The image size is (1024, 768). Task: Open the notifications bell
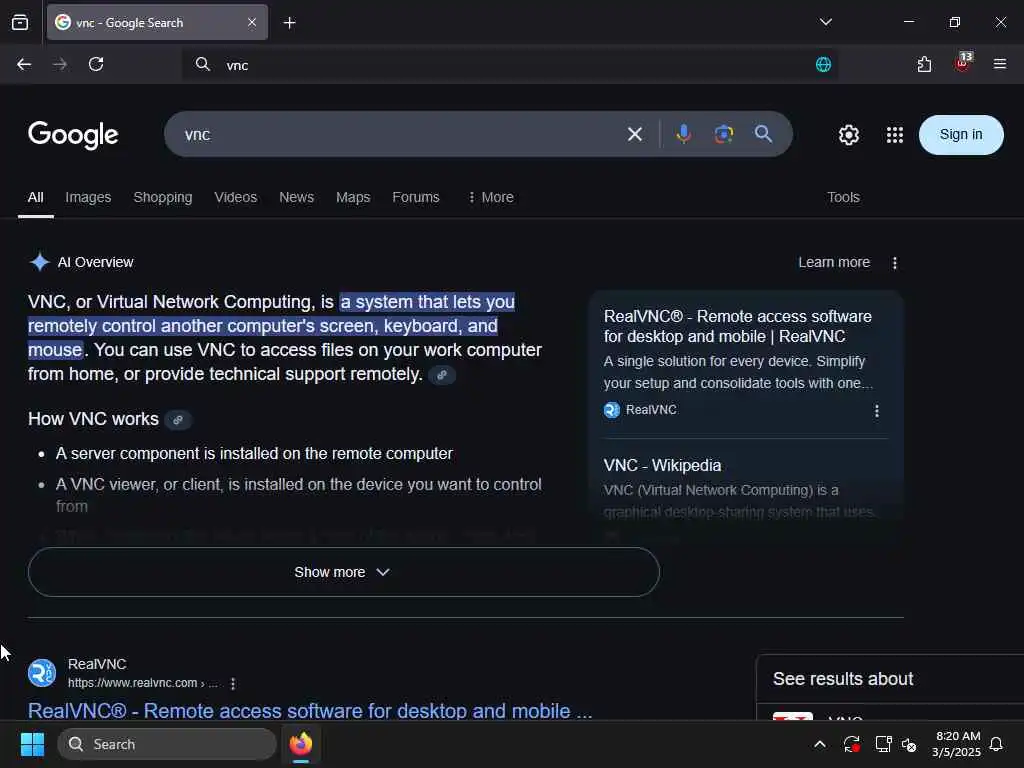(996, 744)
